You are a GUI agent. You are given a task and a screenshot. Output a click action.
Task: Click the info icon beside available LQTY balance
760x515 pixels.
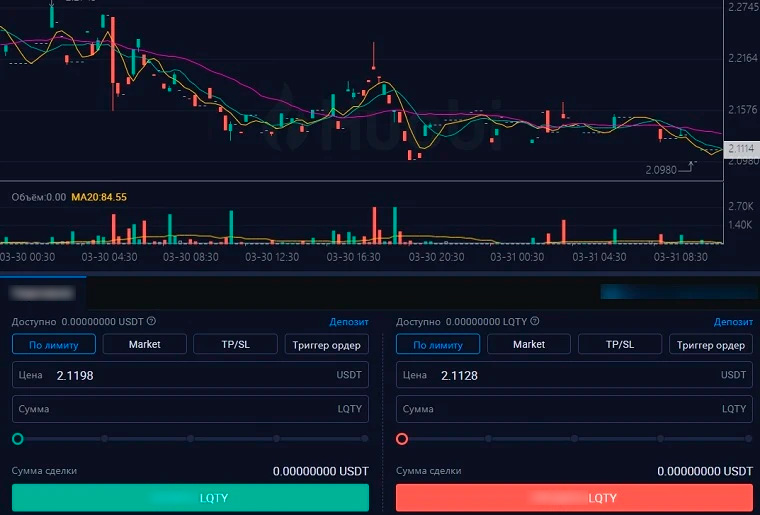point(536,322)
